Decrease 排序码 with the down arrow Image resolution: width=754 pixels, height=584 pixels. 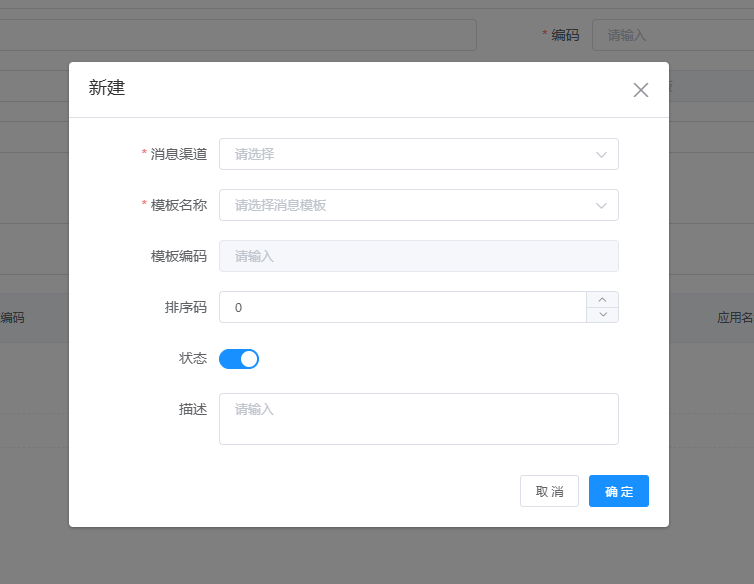click(602, 315)
